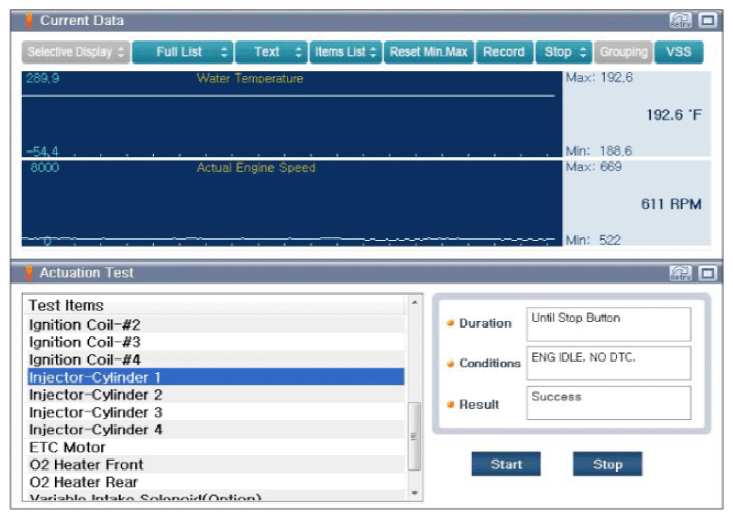The height and width of the screenshot is (519, 733).
Task: Select Ignition Coil-#4 test item
Action: (x=216, y=360)
